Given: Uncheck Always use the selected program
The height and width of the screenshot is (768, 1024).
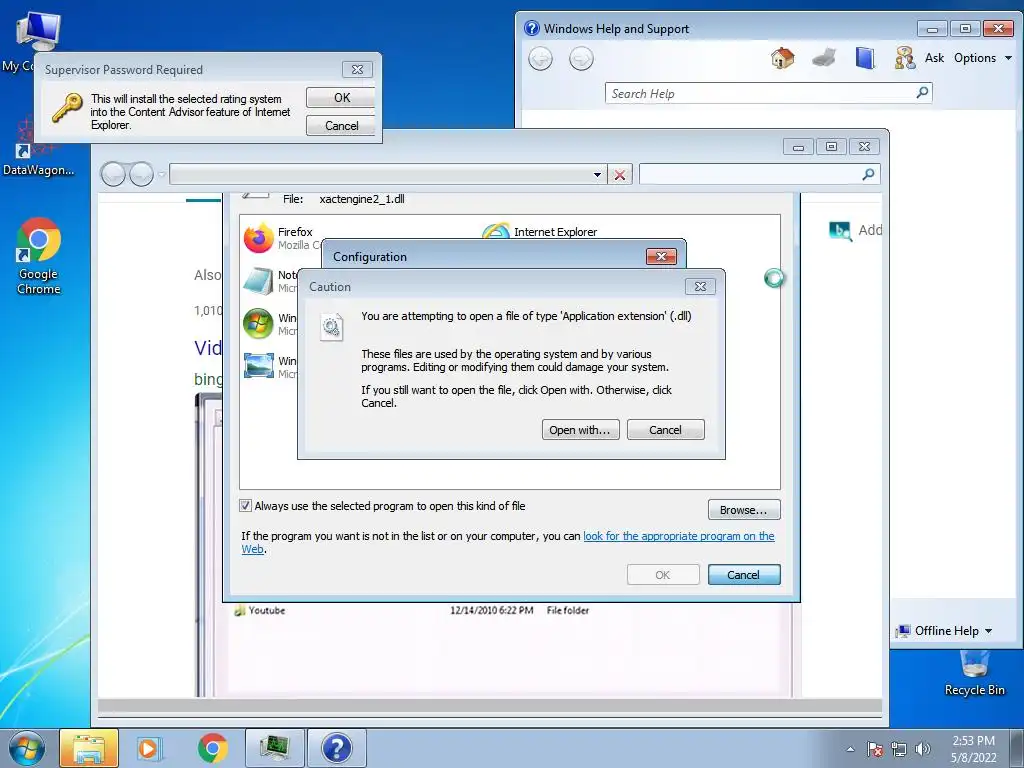Looking at the screenshot, I should (246, 505).
